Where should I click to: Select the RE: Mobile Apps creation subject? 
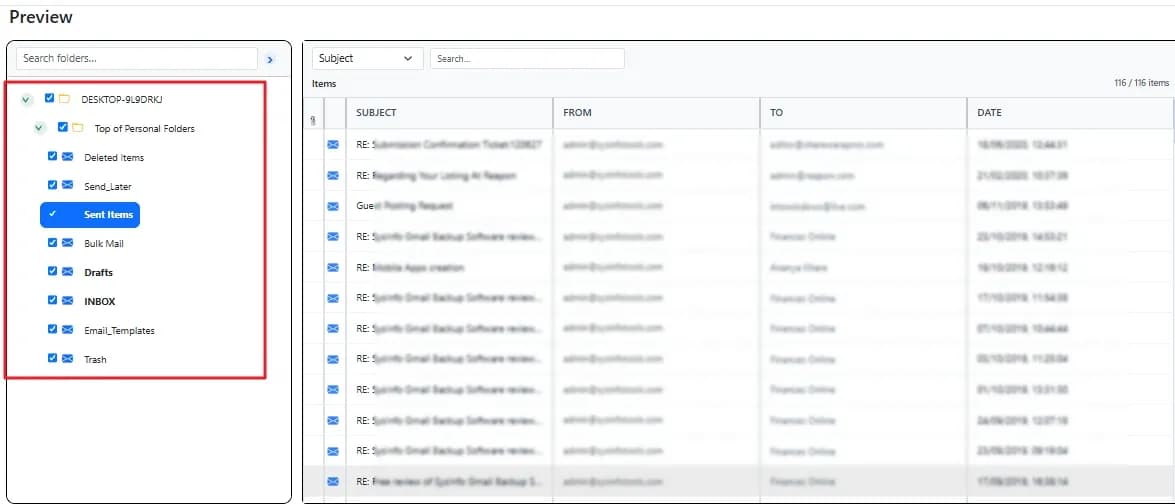click(410, 267)
